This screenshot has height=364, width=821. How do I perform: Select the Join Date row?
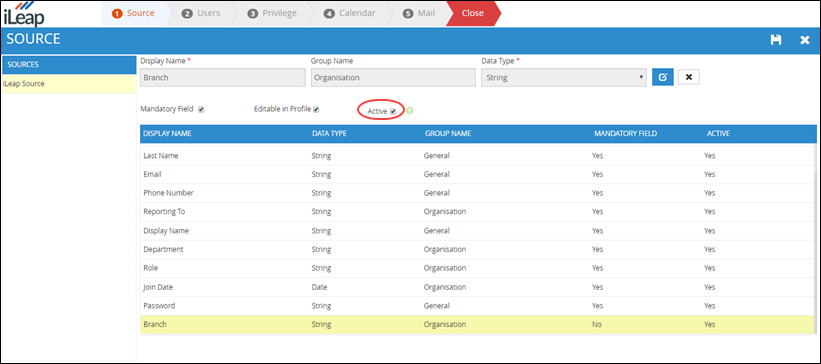click(476, 287)
